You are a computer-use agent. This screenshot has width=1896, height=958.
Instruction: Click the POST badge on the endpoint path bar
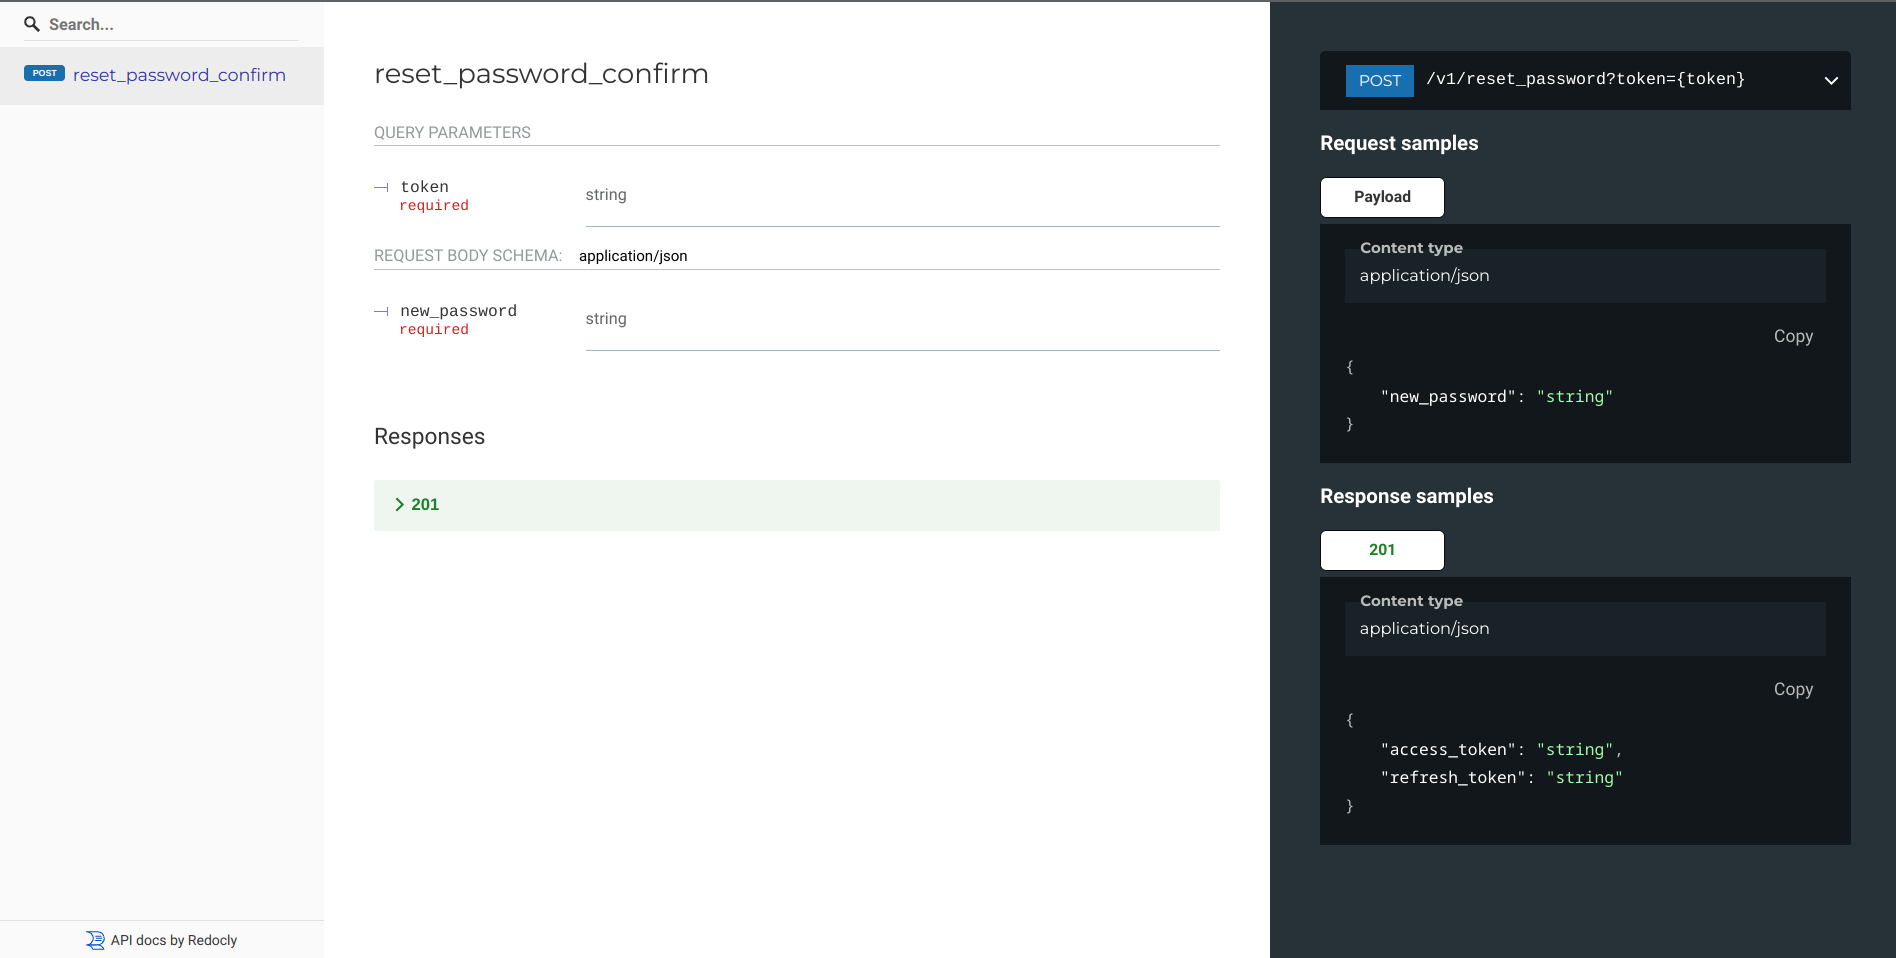point(1379,80)
